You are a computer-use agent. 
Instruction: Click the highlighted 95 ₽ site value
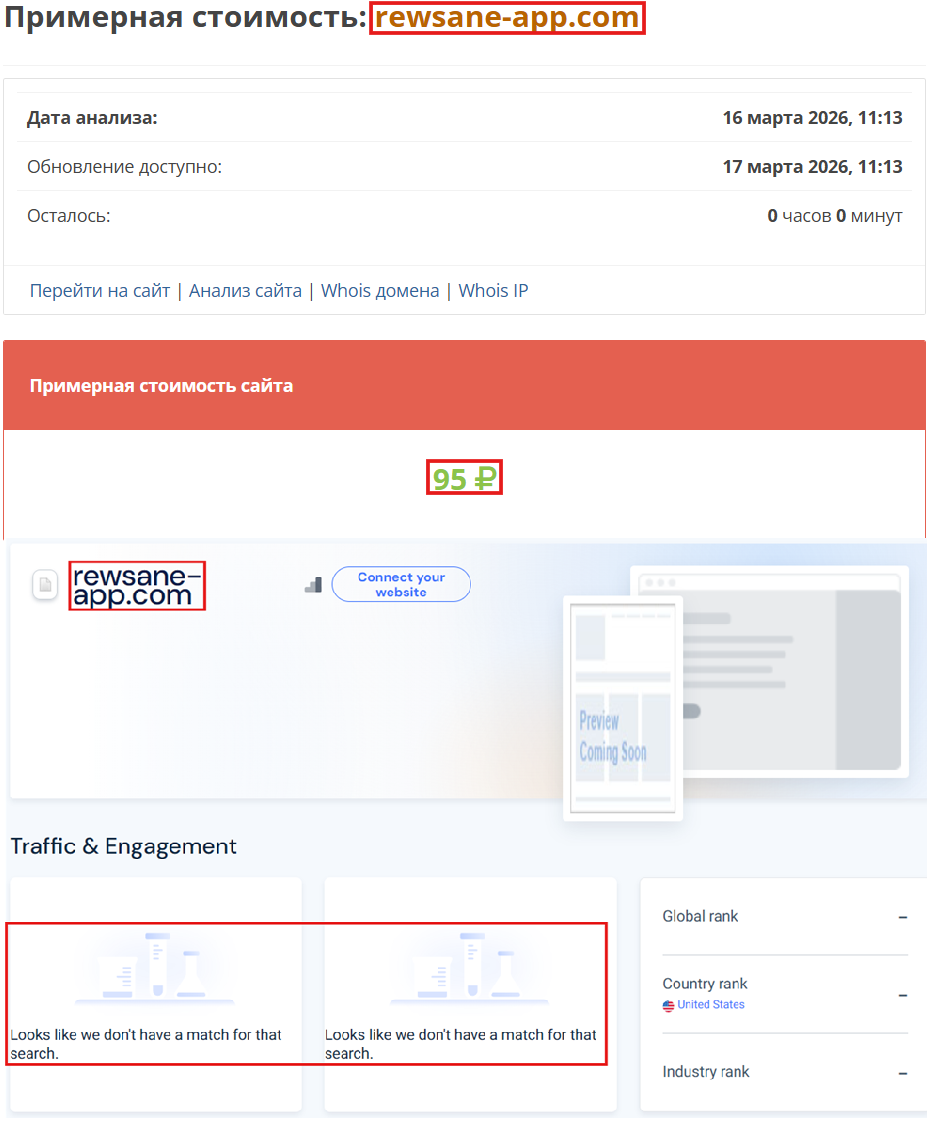point(464,477)
